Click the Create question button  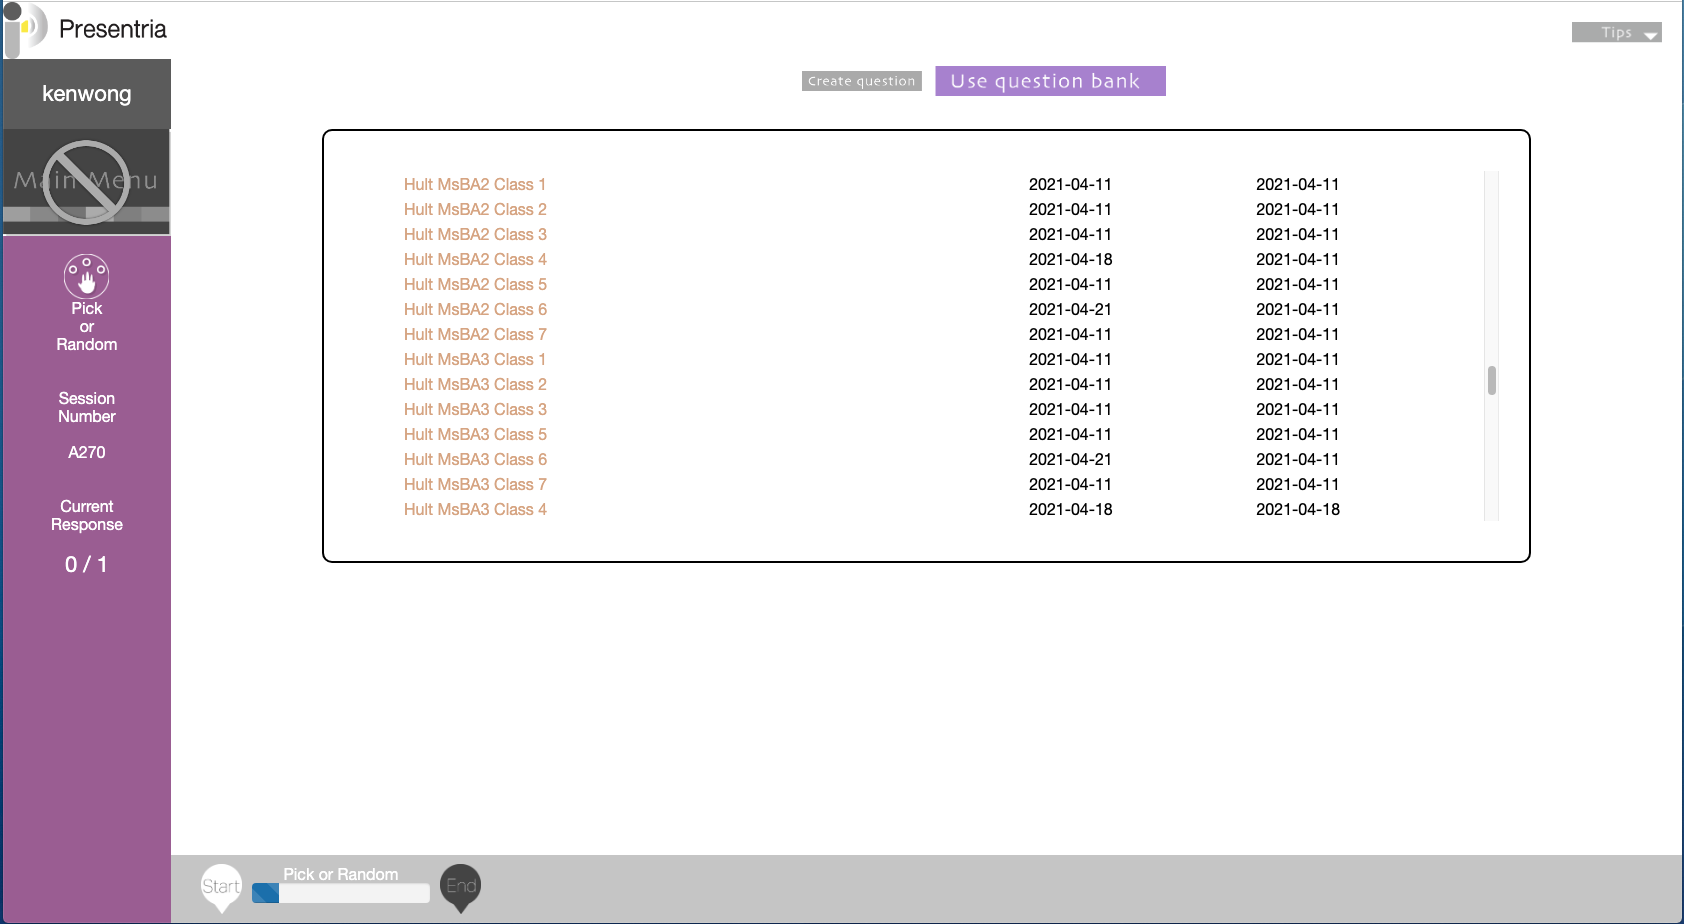pos(862,81)
